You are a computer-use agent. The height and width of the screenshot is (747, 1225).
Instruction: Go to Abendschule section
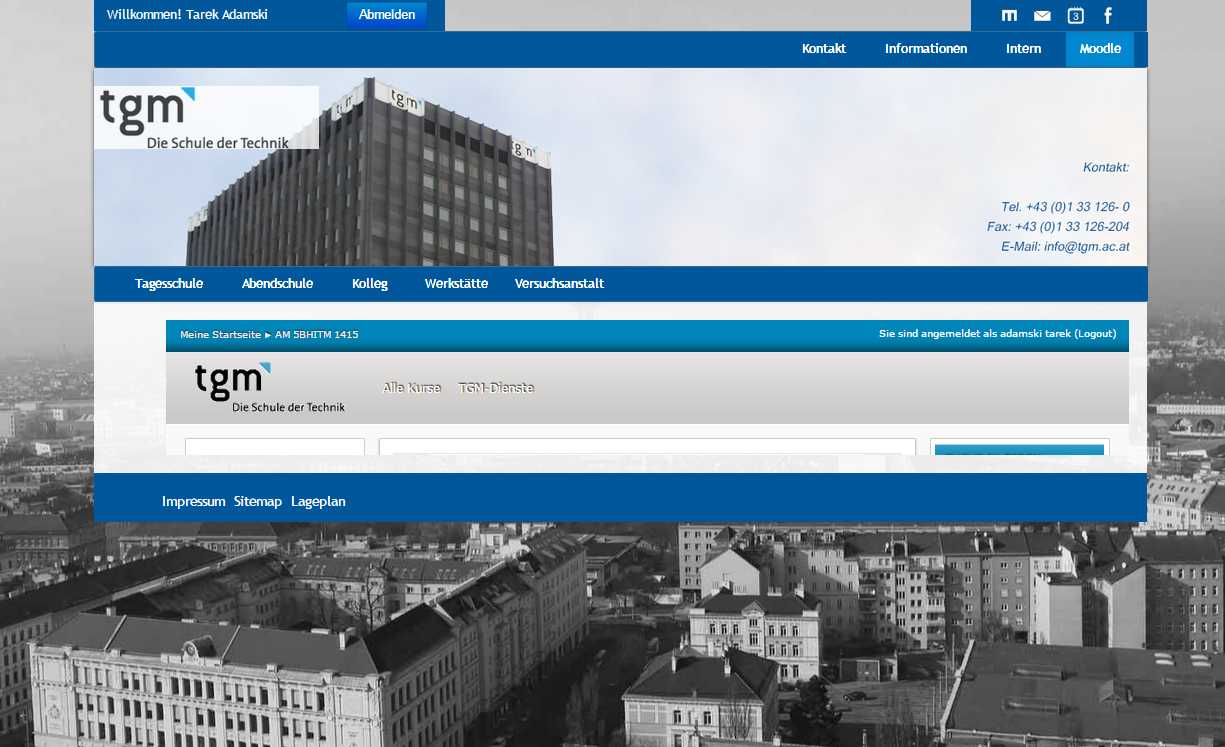[x=277, y=284]
